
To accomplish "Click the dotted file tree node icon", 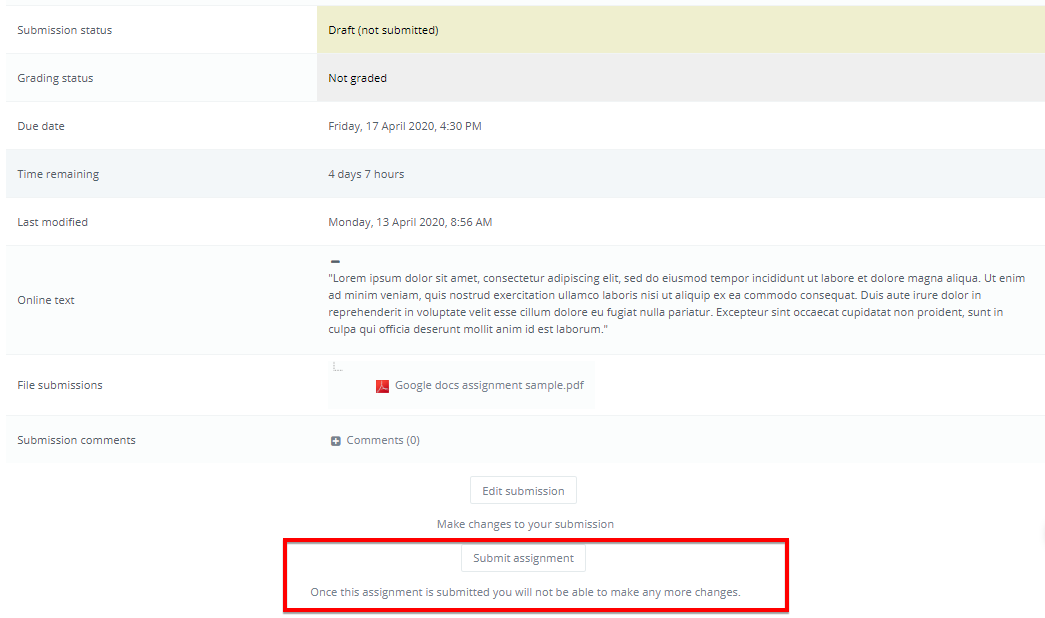I will (338, 368).
